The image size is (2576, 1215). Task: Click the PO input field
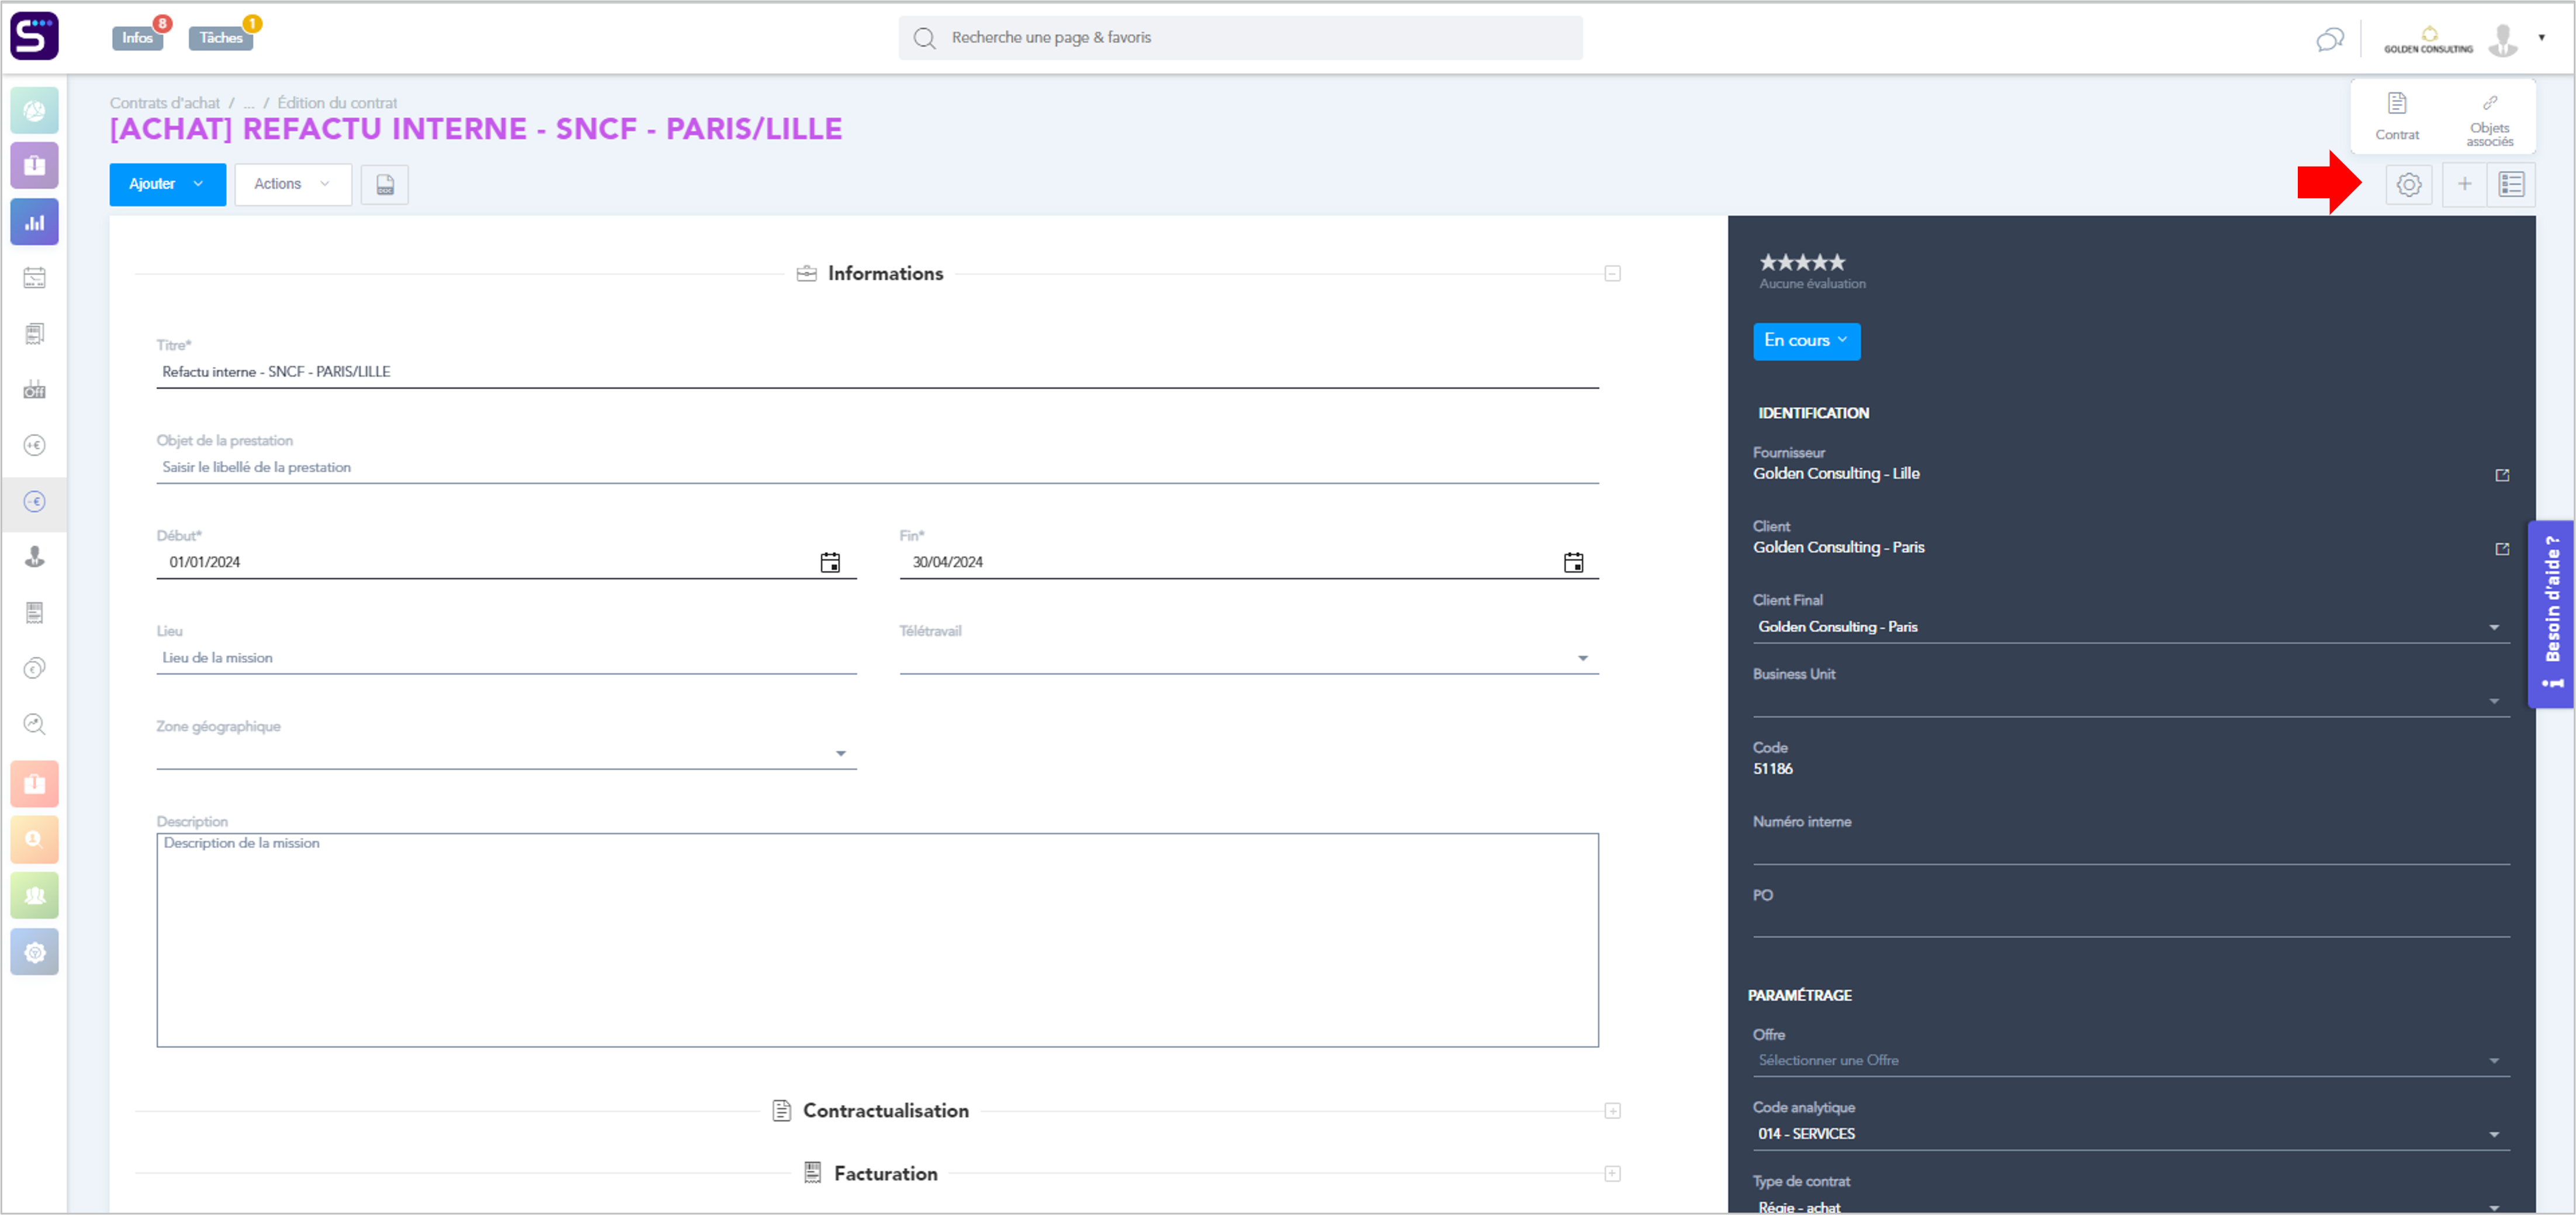point(2131,921)
